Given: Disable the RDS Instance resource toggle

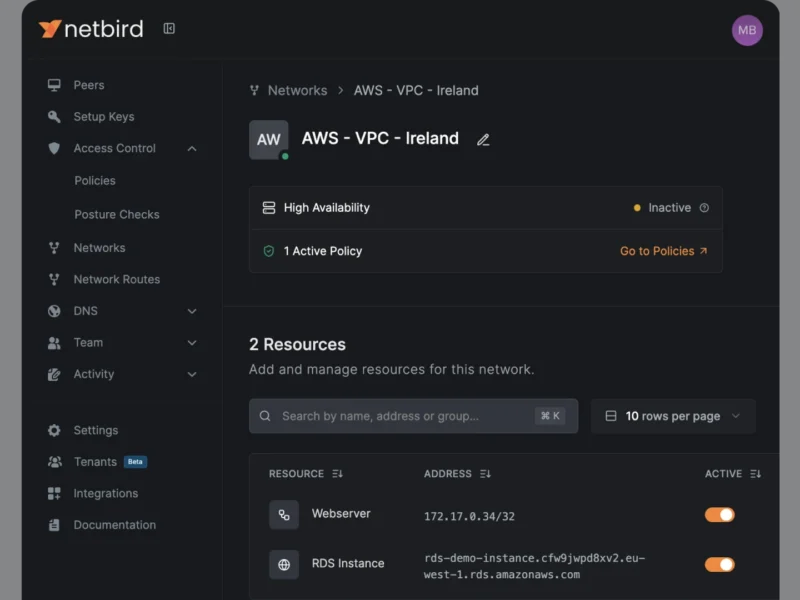Looking at the screenshot, I should (719, 564).
